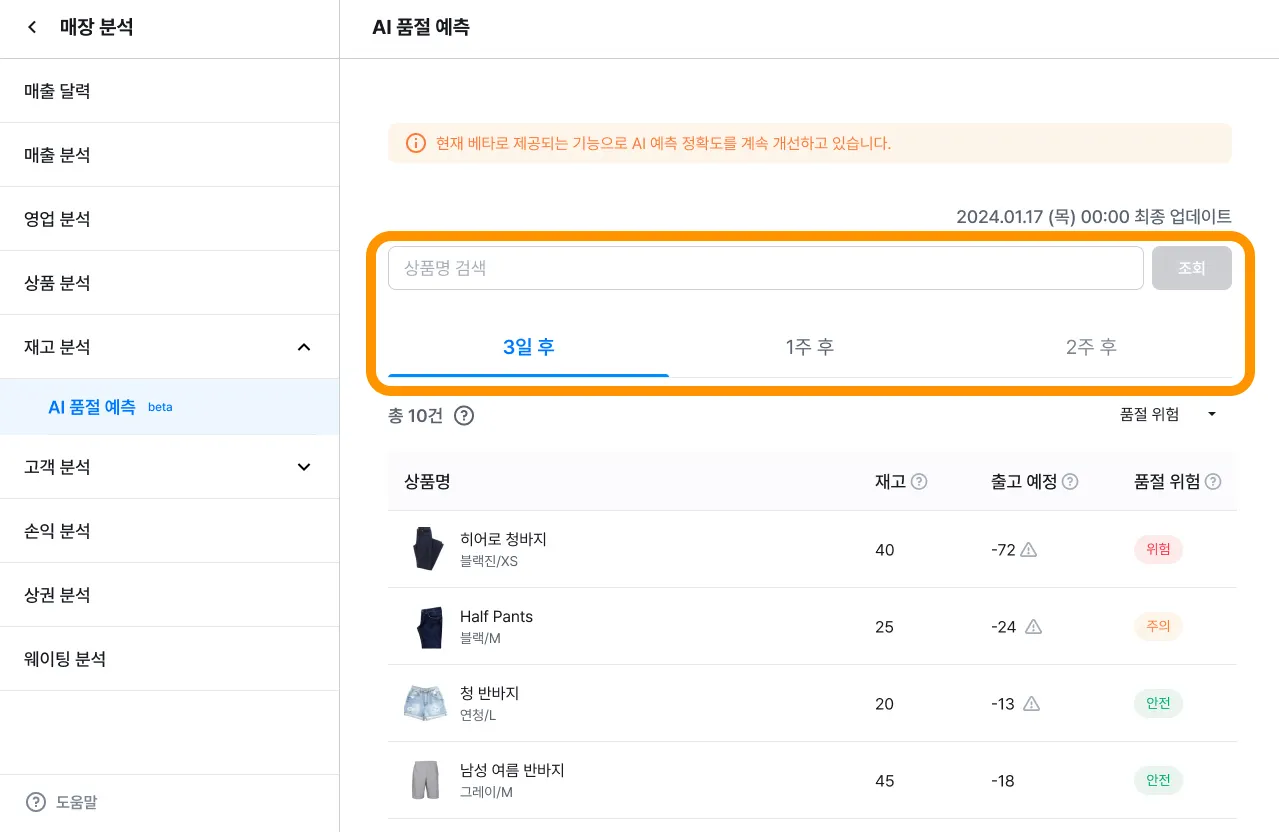This screenshot has height=832, width=1279.
Task: Click the warning triangle next to -72
Action: tap(1028, 549)
